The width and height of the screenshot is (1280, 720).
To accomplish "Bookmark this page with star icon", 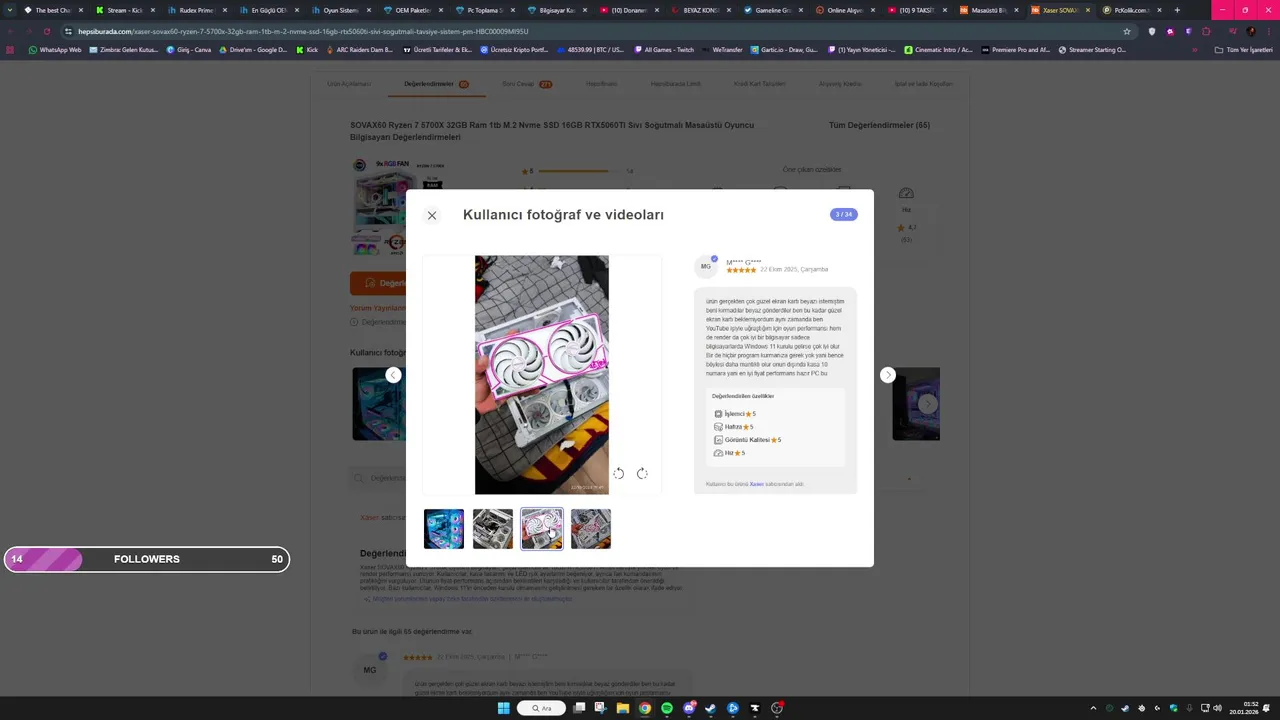I will pos(1127,31).
